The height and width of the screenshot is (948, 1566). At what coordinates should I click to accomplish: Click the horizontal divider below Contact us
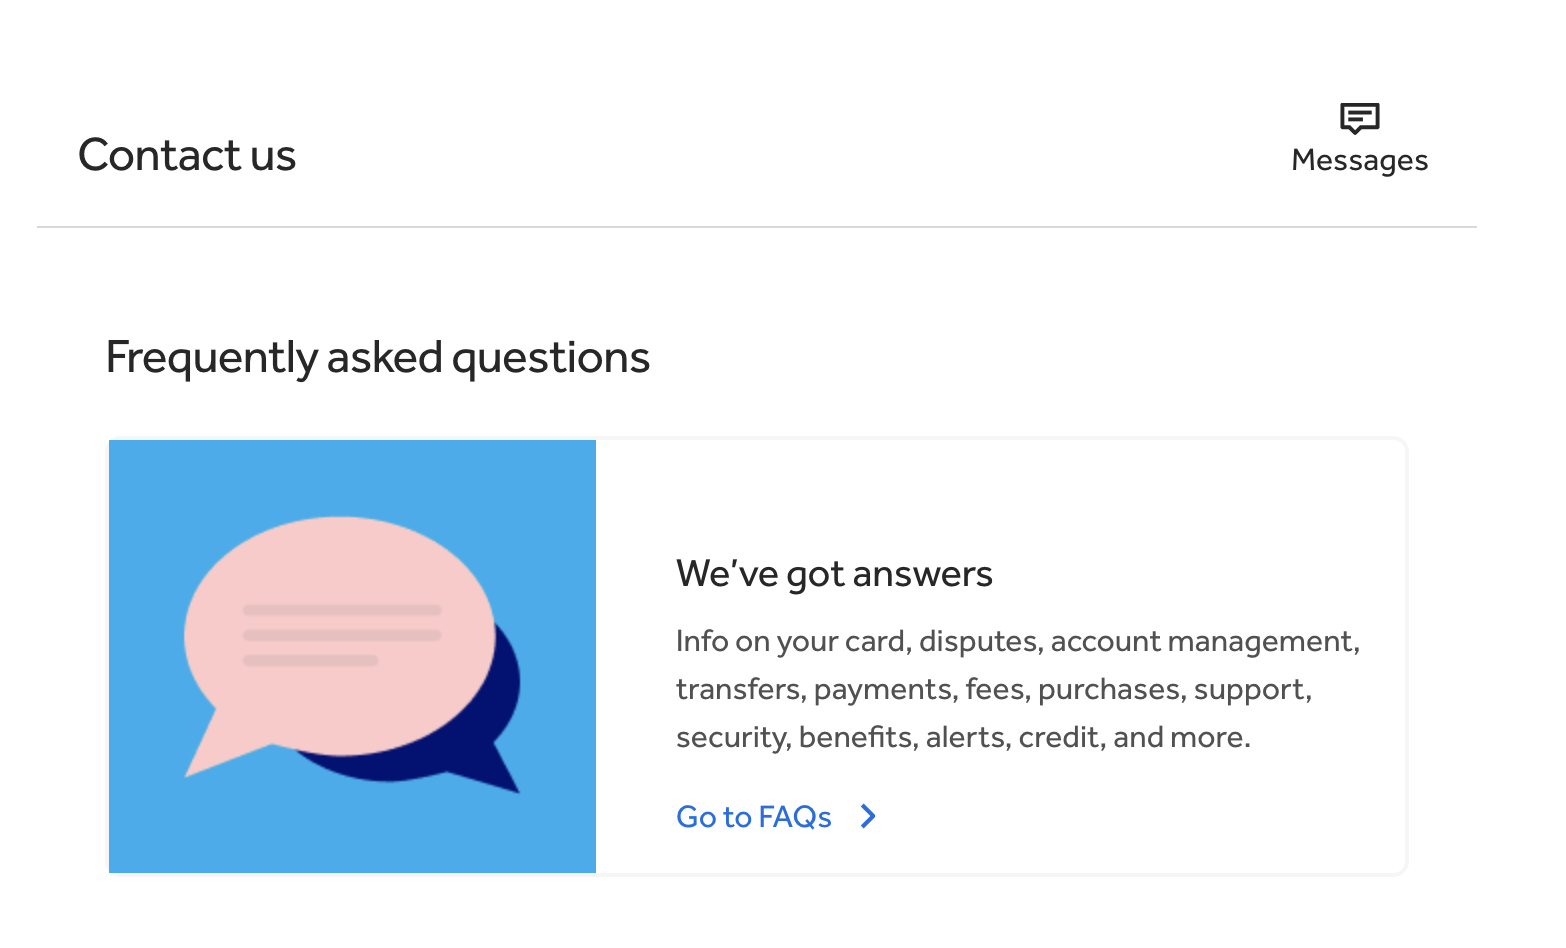757,227
